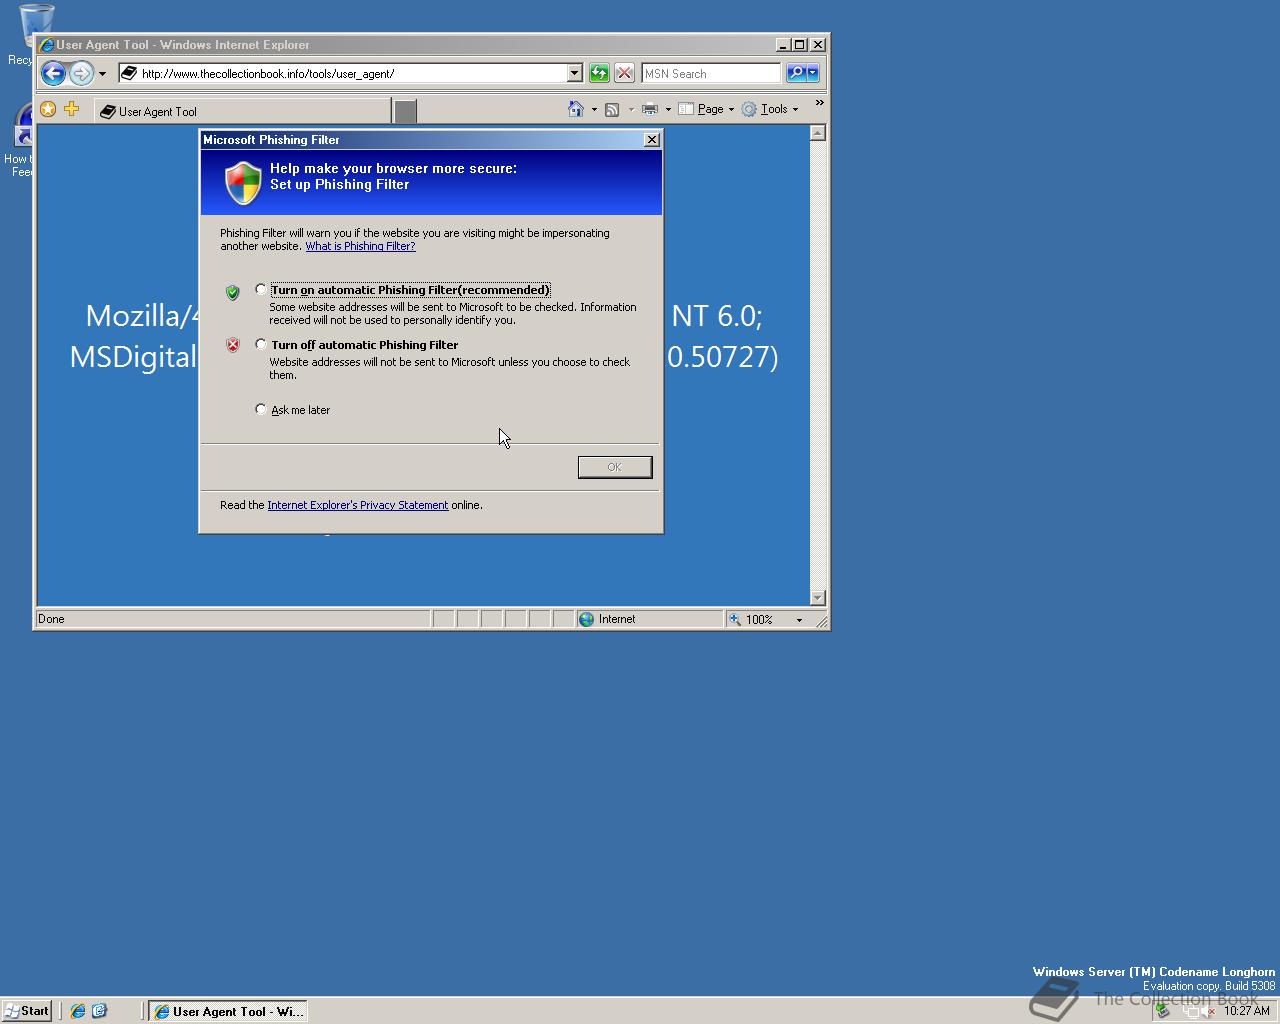Click the Done status text

(x=51, y=619)
